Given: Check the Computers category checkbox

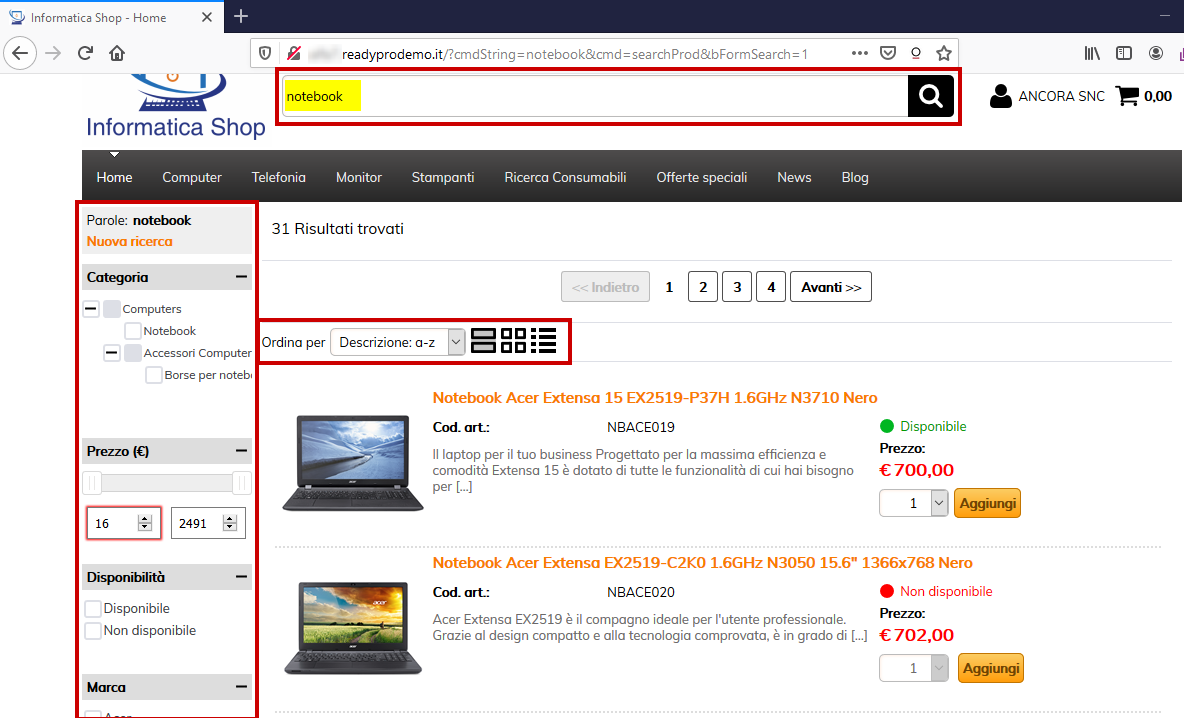Looking at the screenshot, I should [112, 309].
